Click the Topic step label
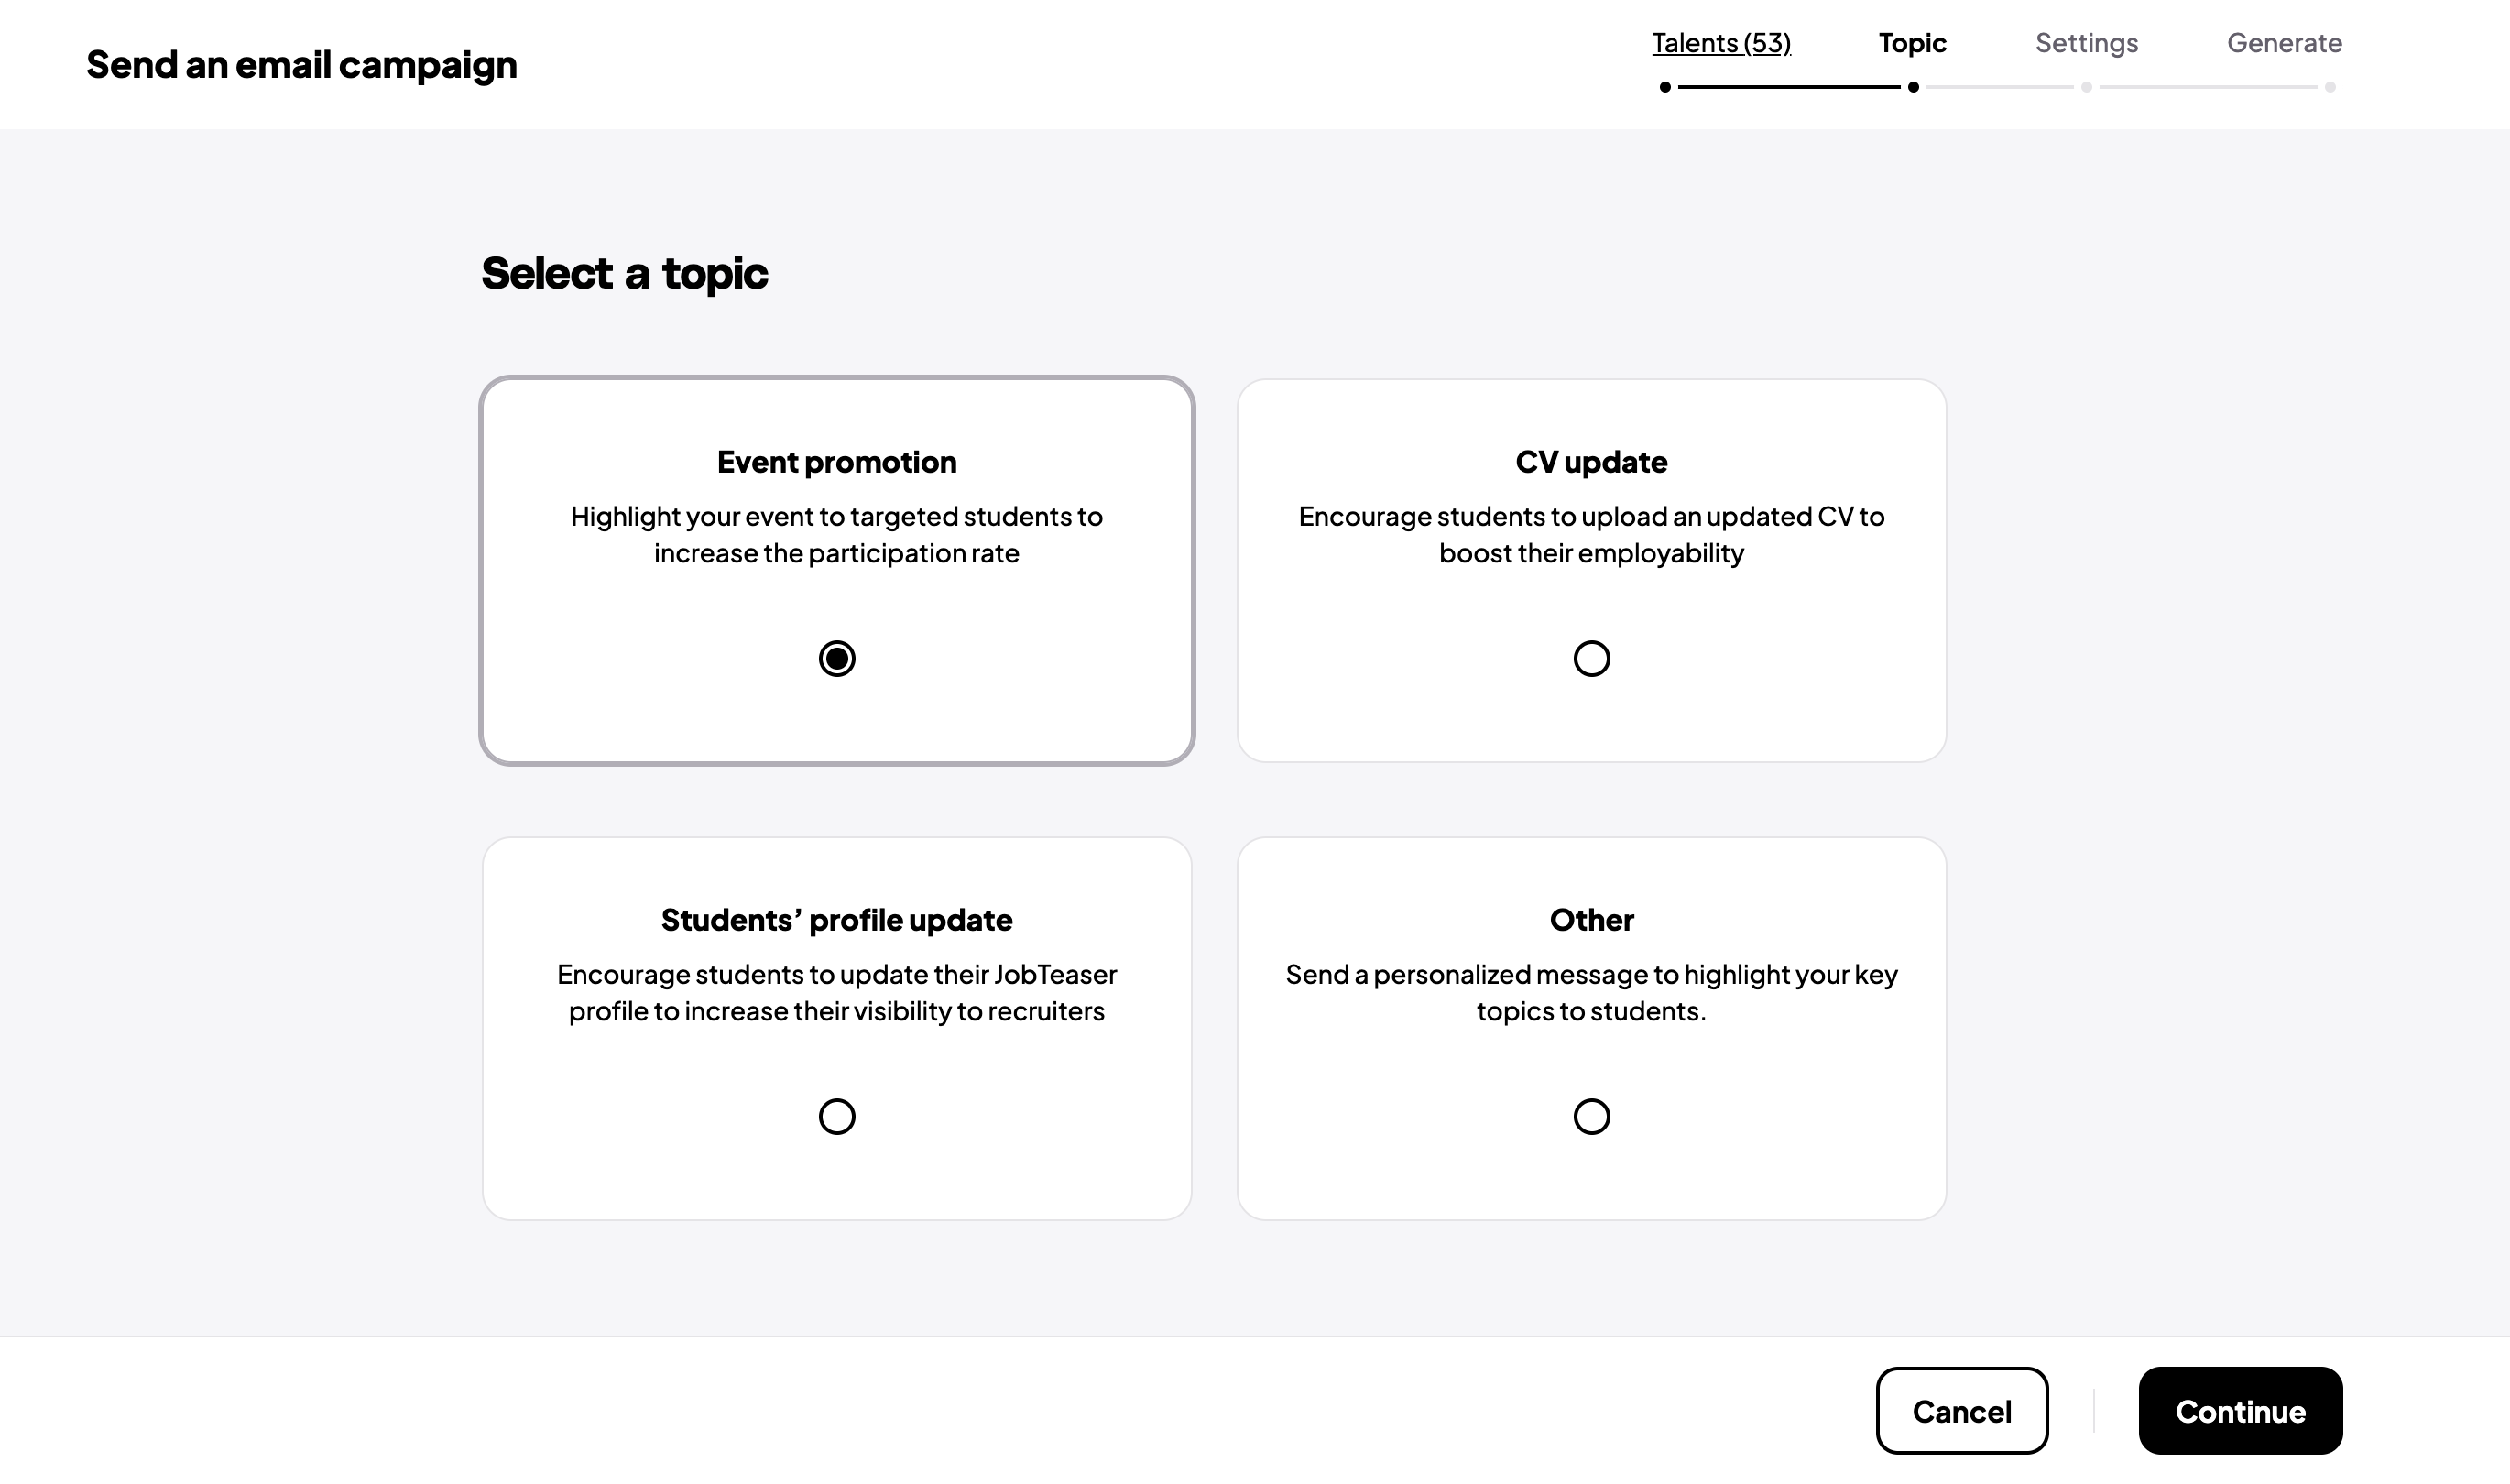 [1912, 43]
